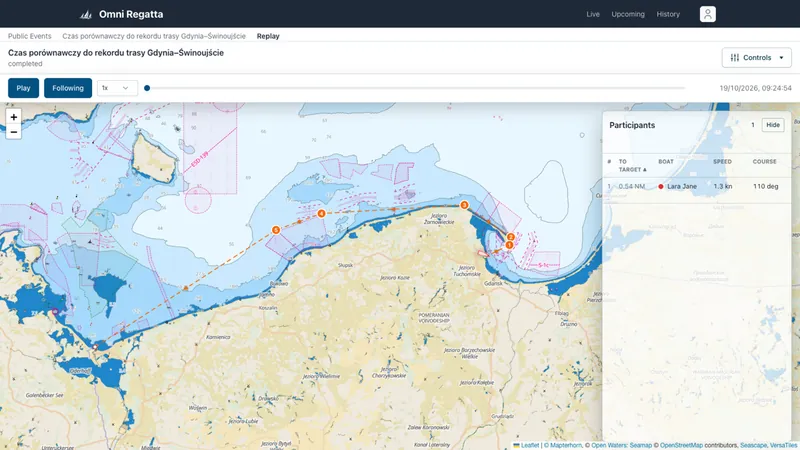Start replay with Play button
This screenshot has height=450, width=800.
point(23,88)
